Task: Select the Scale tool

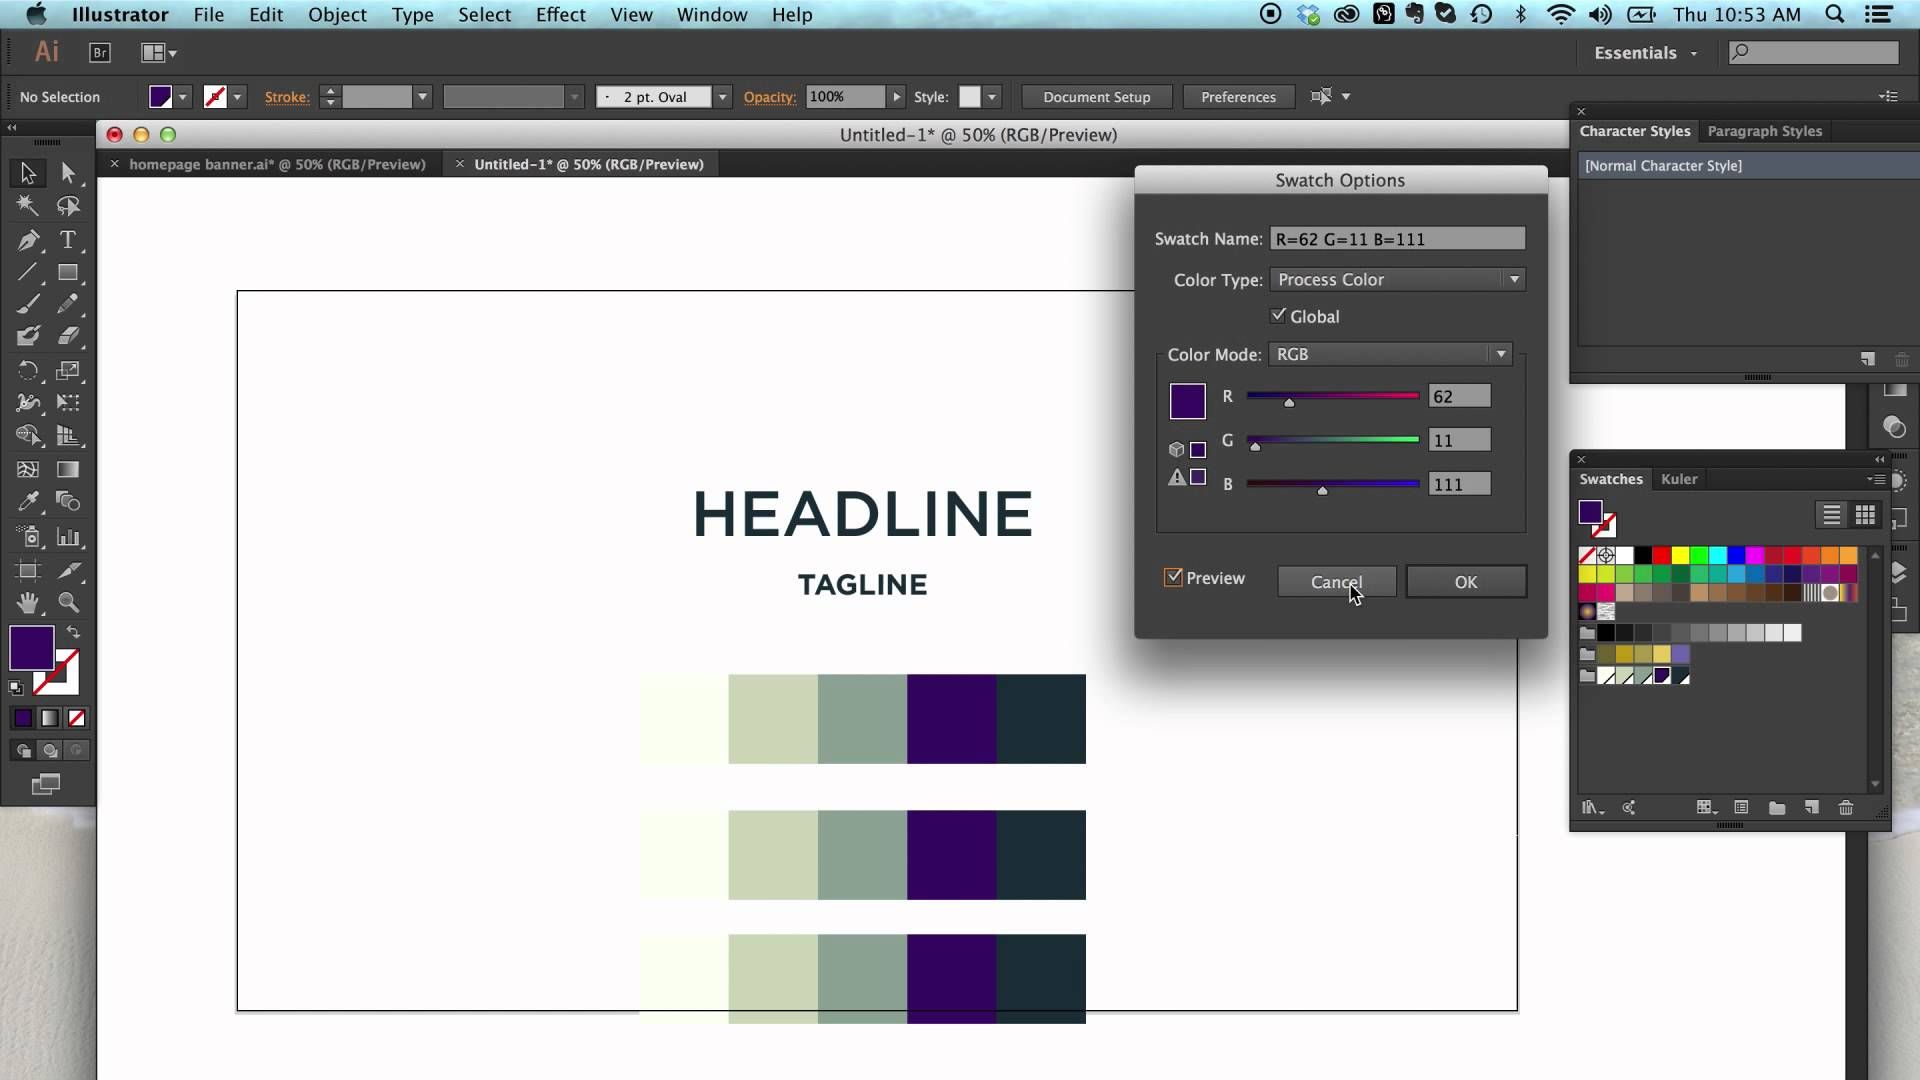Action: [x=68, y=371]
